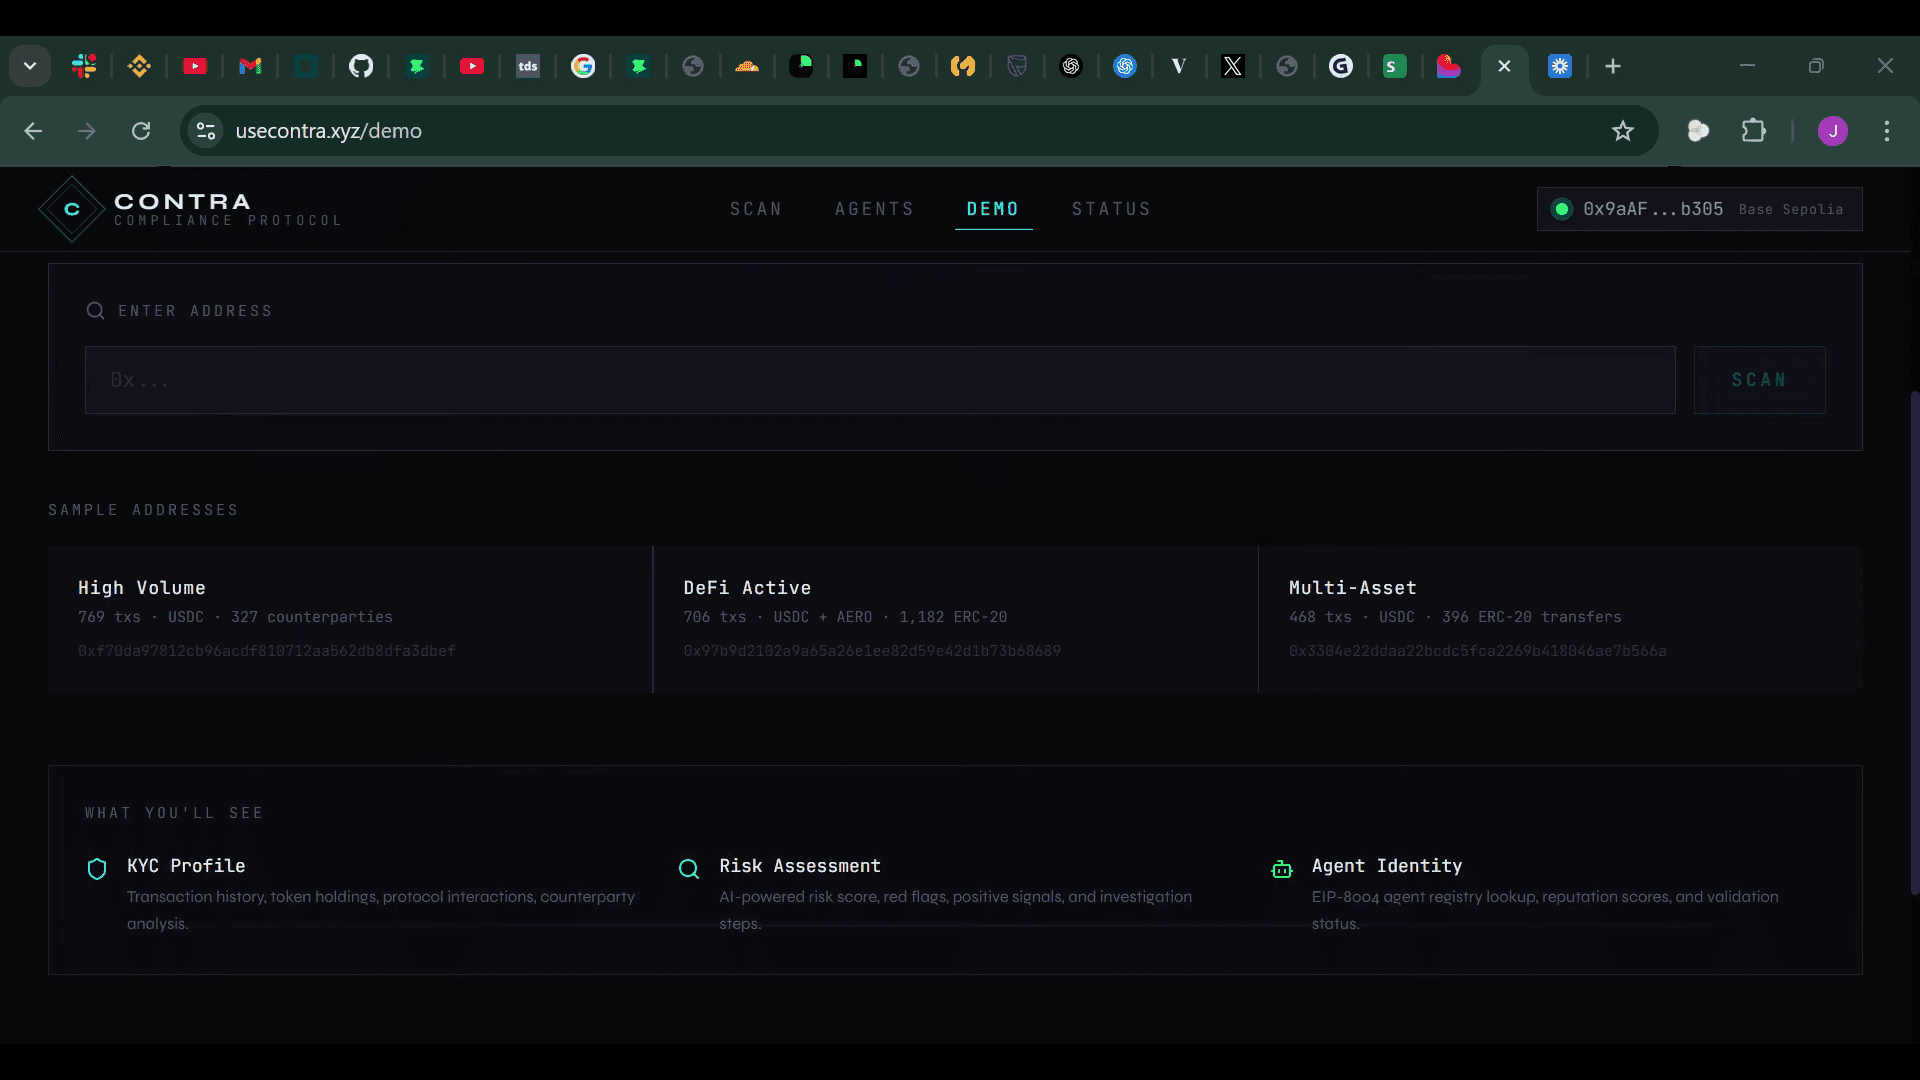
Task: Switch to the colorful Google G tab
Action: click(583, 66)
